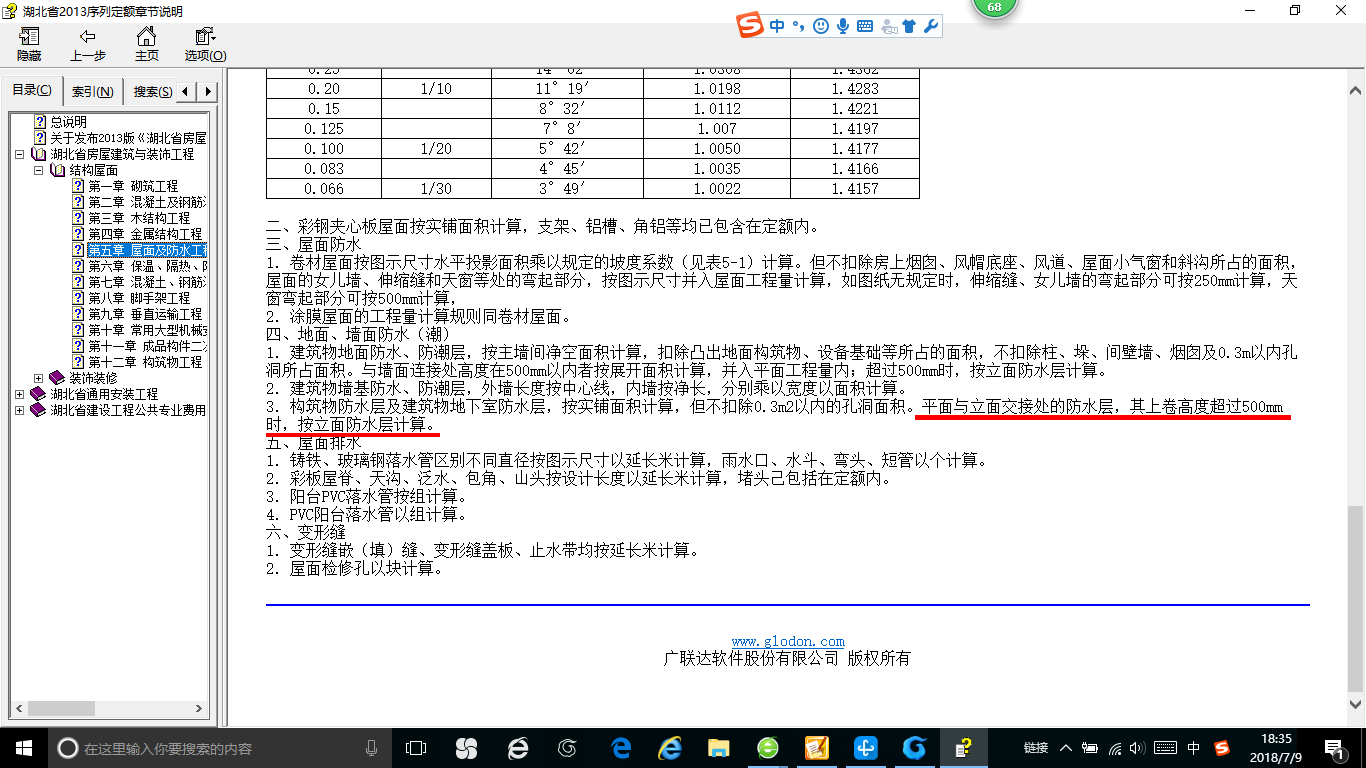Collapse the 结构屋面 node
This screenshot has width=1366, height=768.
click(x=39, y=170)
